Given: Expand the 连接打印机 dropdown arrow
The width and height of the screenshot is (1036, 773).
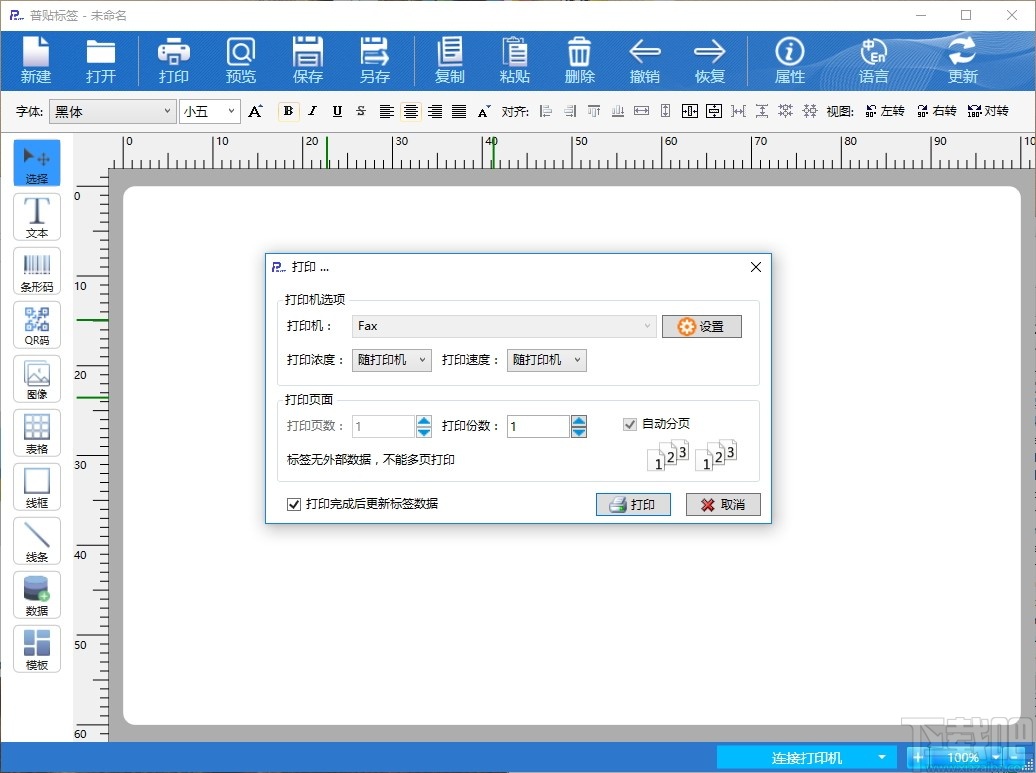Looking at the screenshot, I should [881, 757].
